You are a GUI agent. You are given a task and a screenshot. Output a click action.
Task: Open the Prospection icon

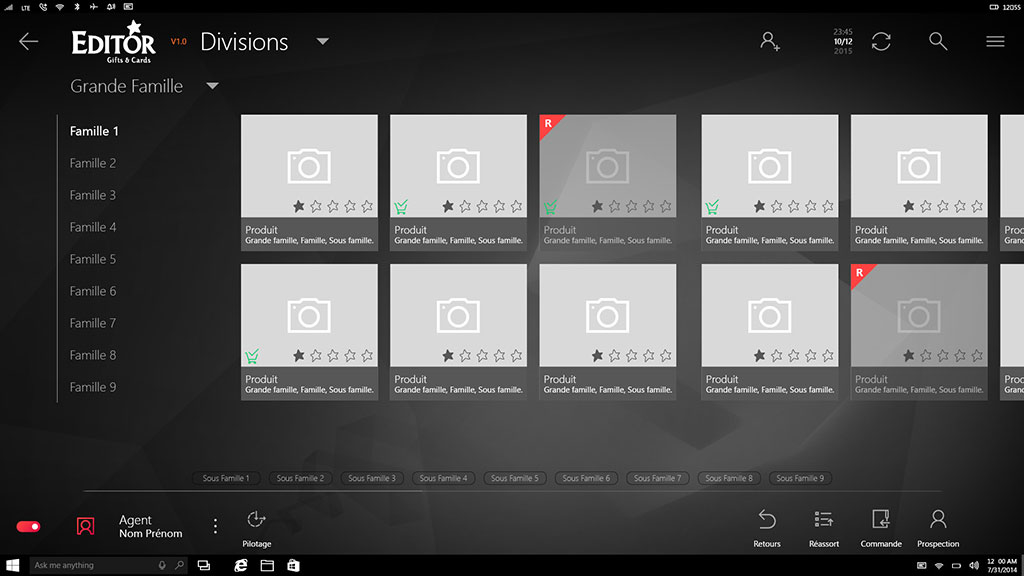click(938, 520)
